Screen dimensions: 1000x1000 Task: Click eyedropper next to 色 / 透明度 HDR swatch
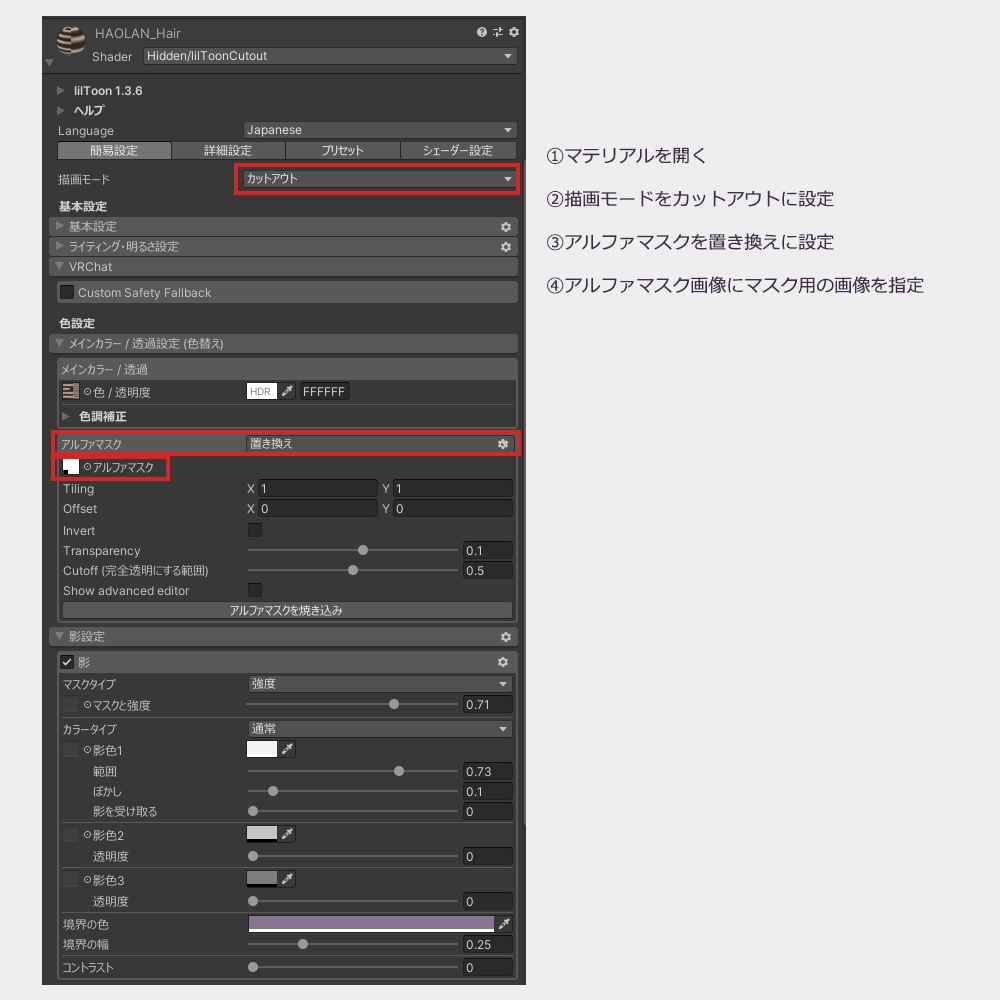[x=288, y=391]
